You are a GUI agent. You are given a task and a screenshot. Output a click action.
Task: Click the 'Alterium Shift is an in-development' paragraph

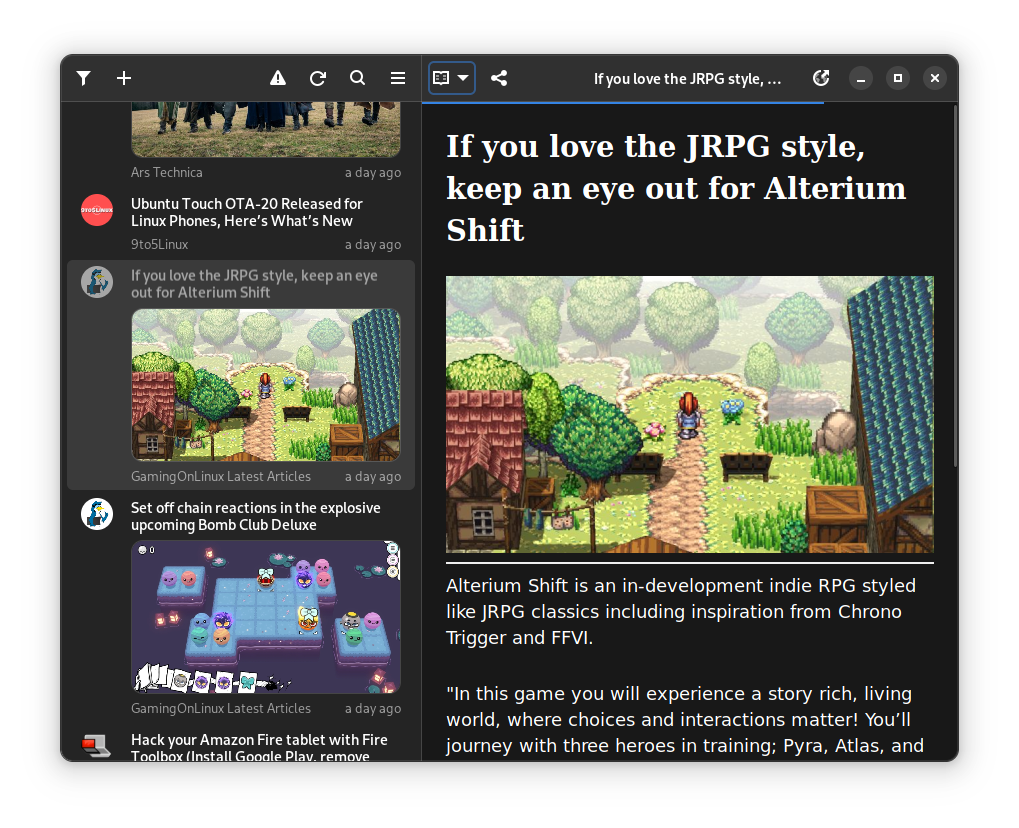pyautogui.click(x=680, y=612)
